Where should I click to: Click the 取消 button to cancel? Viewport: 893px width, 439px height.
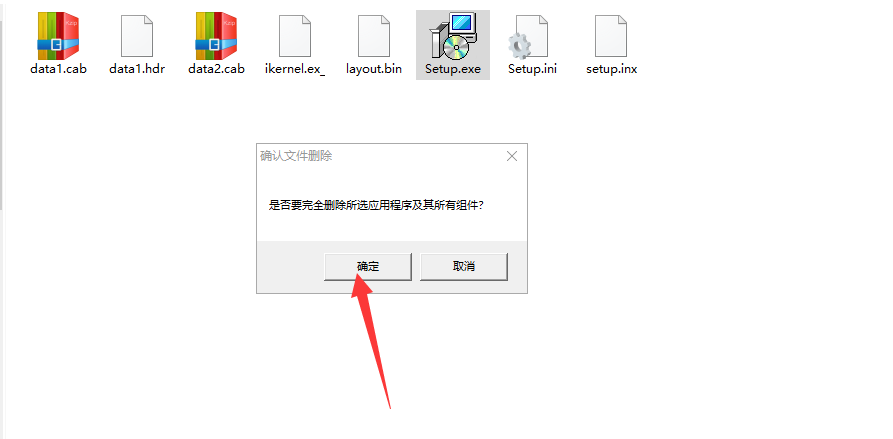[x=464, y=266]
